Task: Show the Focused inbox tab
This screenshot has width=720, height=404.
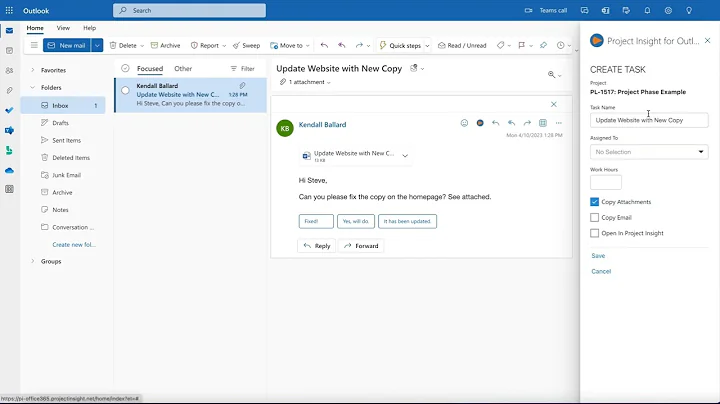Action: (150, 68)
